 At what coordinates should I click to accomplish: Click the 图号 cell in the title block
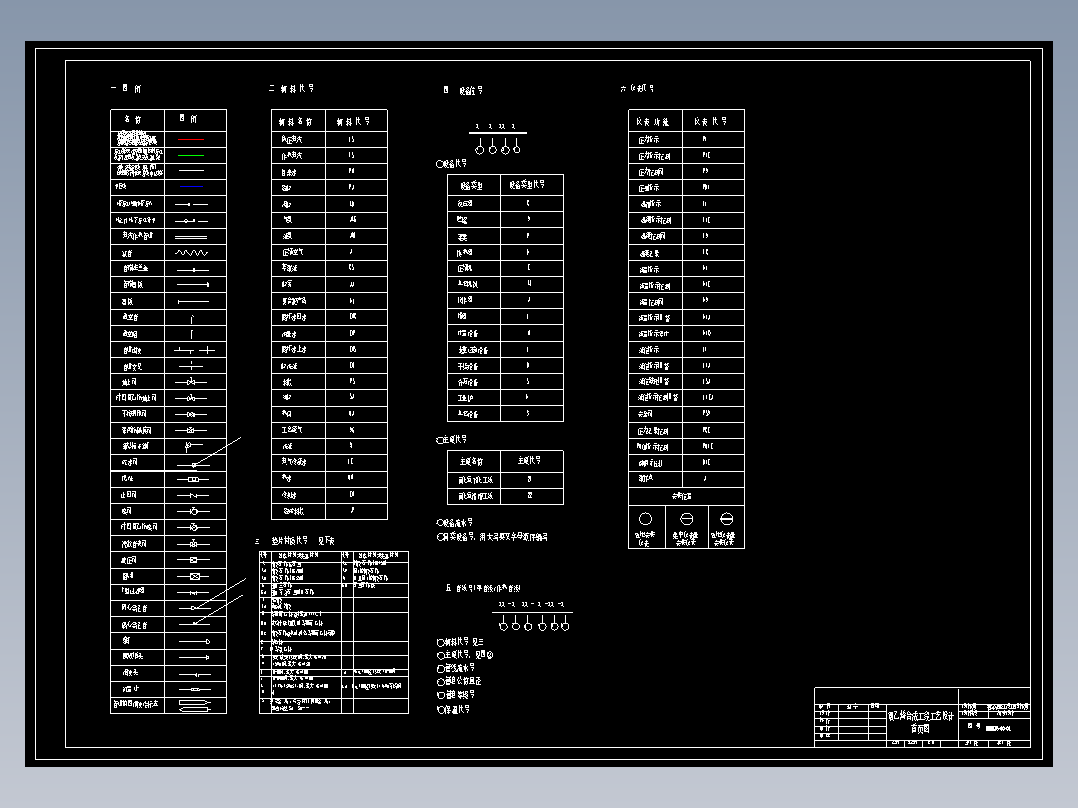click(972, 727)
